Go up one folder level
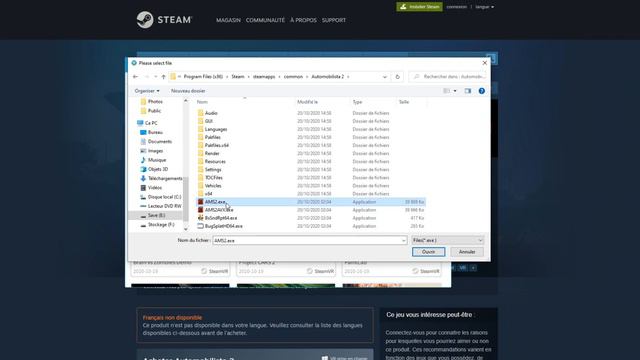This screenshot has width=640, height=360. click(x=163, y=77)
